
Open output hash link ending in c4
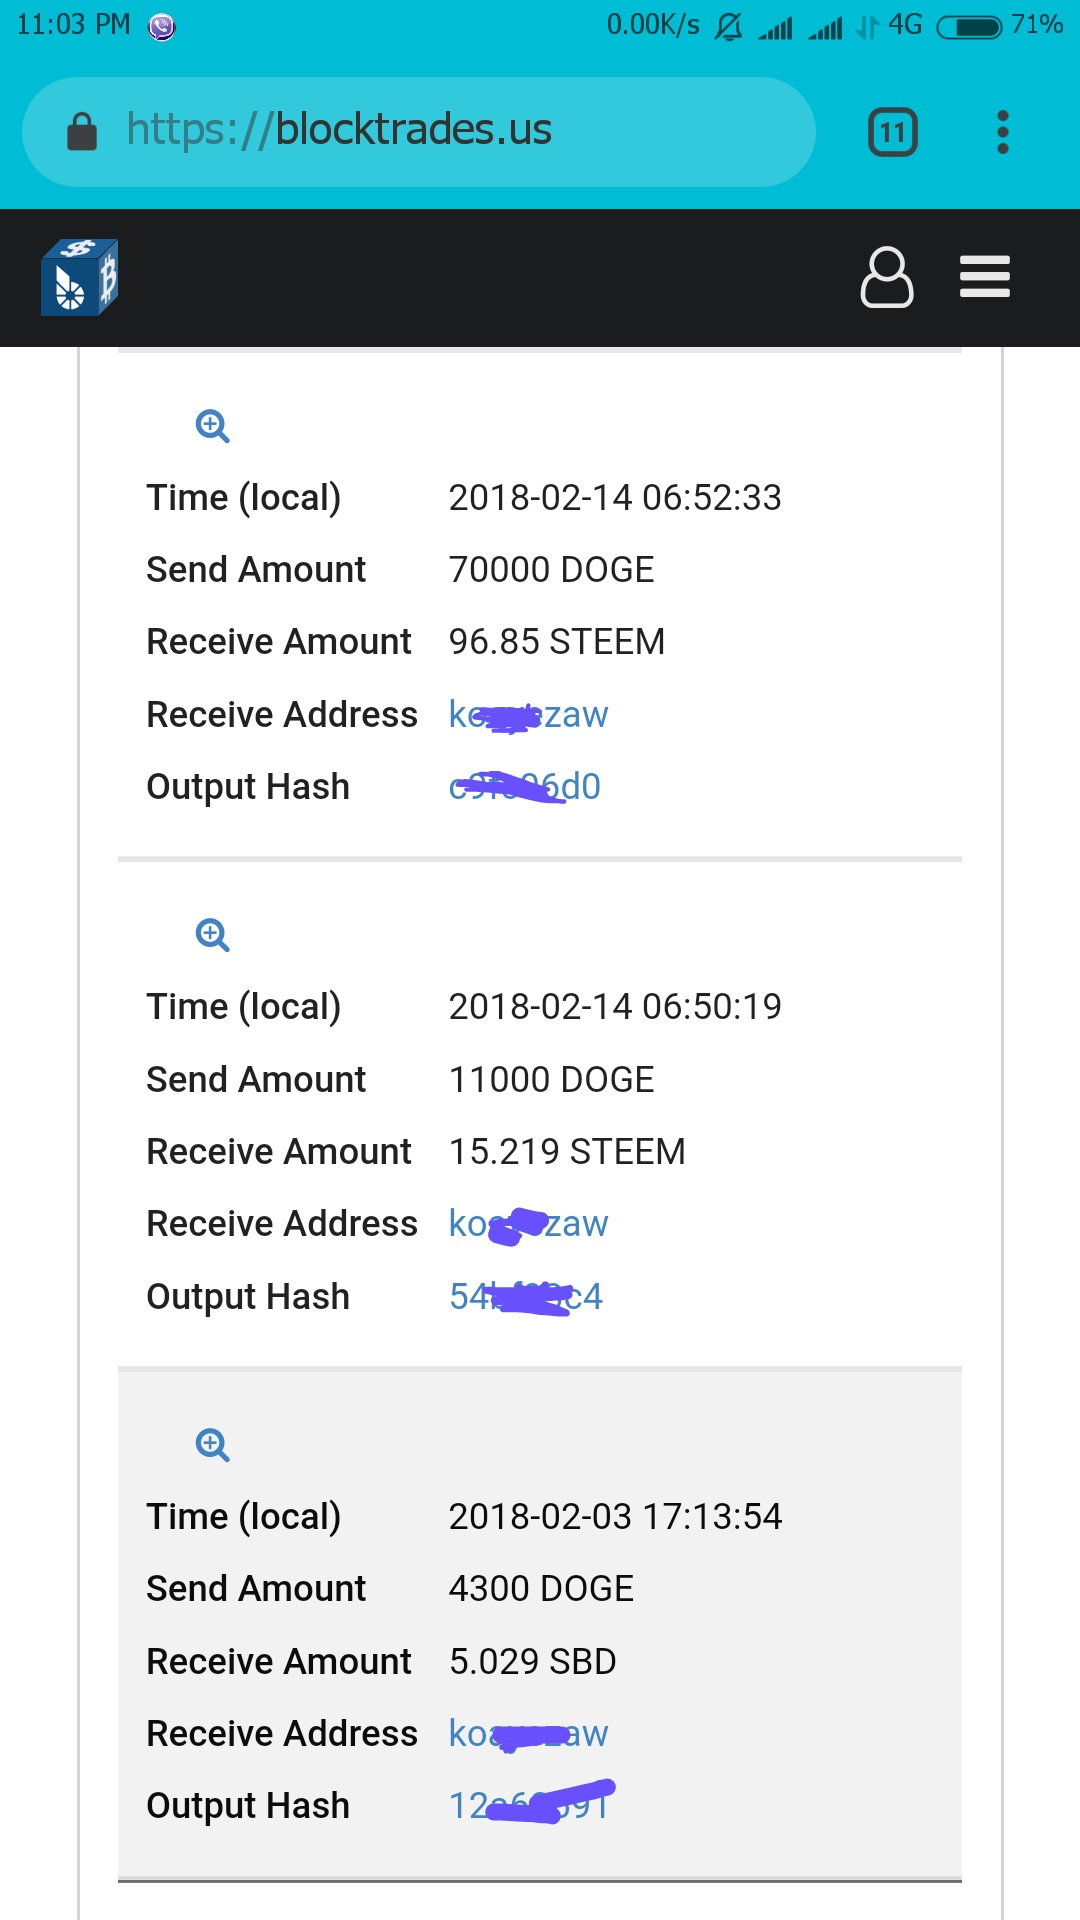tap(526, 1297)
